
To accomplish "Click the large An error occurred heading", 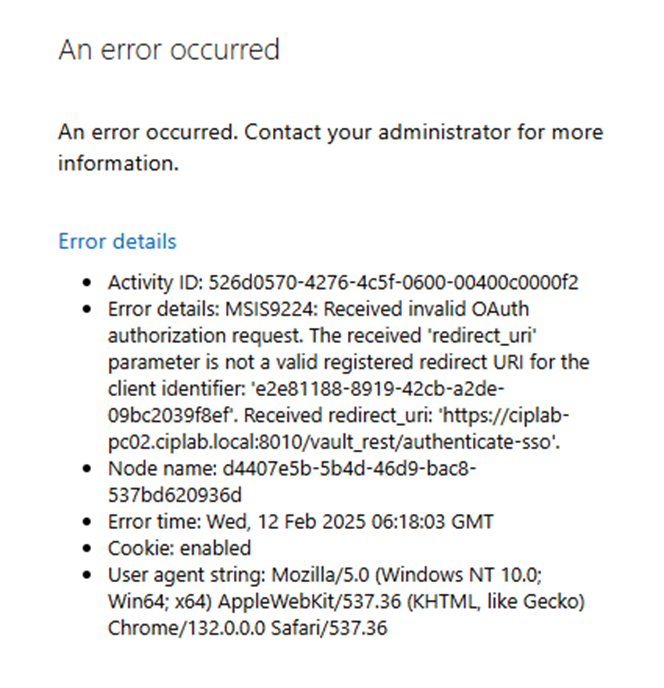I will pos(169,49).
